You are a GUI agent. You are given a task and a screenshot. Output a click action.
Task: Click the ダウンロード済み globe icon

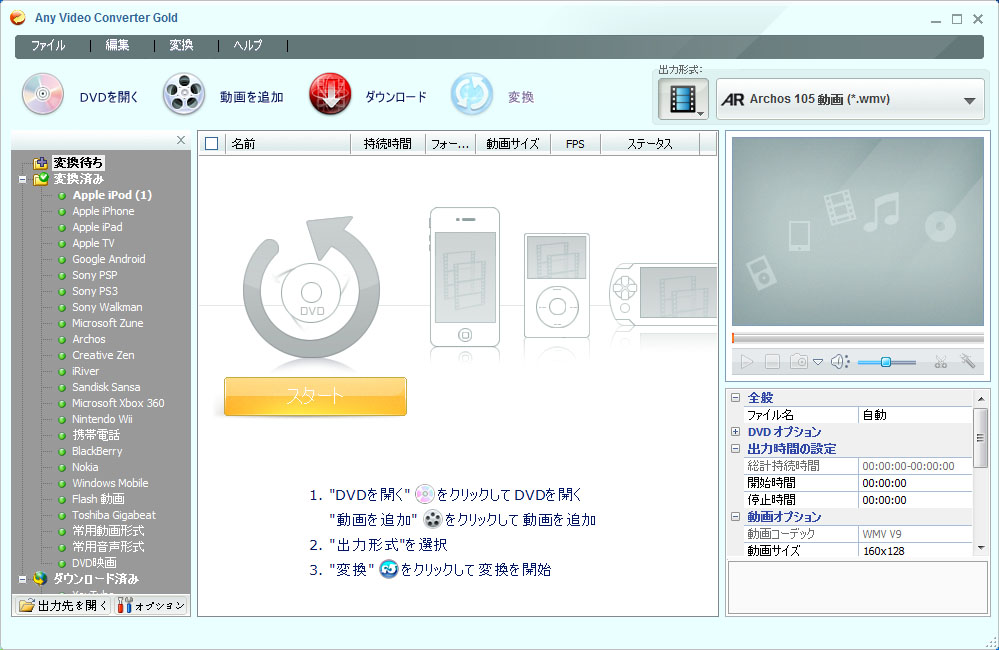click(40, 579)
